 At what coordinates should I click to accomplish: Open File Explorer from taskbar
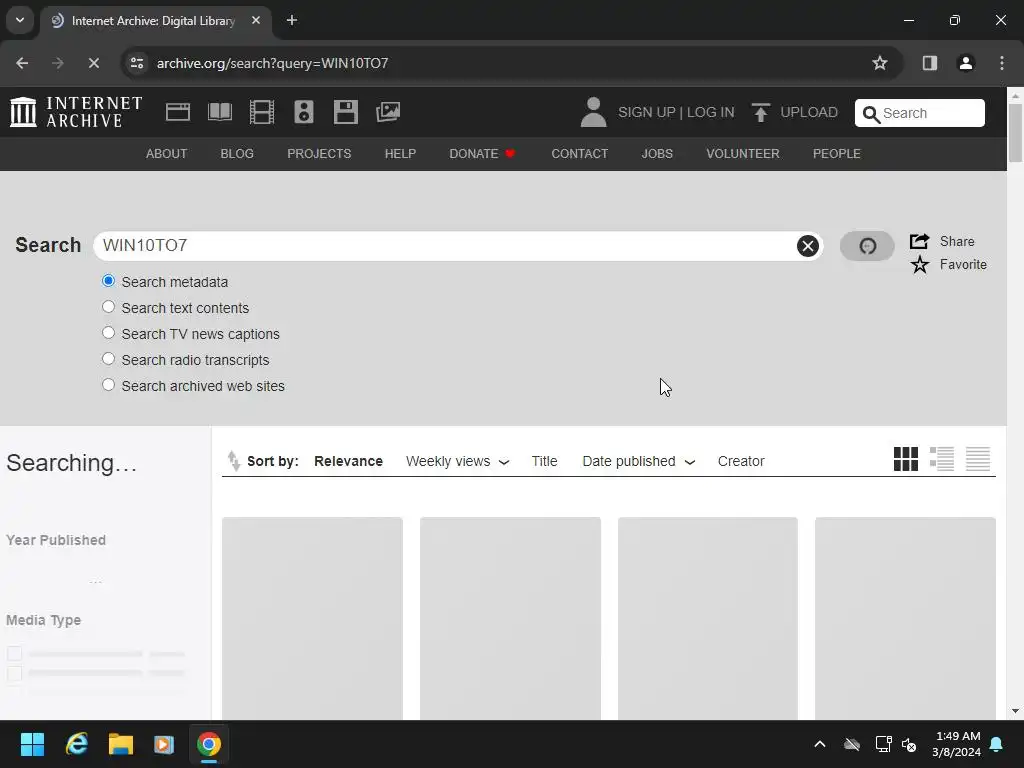pyautogui.click(x=121, y=744)
